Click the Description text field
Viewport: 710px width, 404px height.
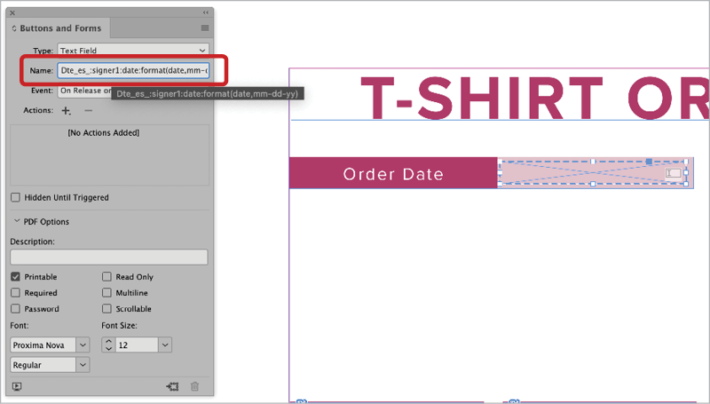pyautogui.click(x=109, y=257)
